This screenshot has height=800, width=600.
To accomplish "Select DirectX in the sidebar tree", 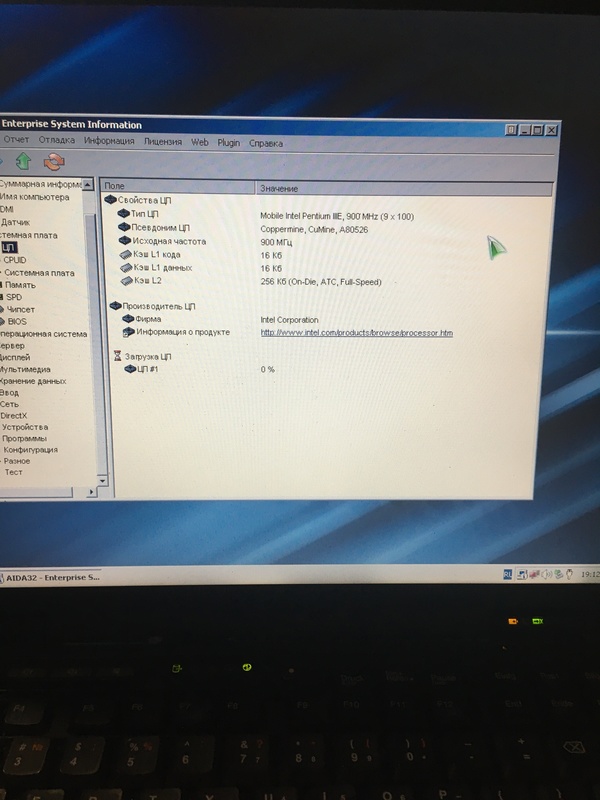I will [x=14, y=415].
